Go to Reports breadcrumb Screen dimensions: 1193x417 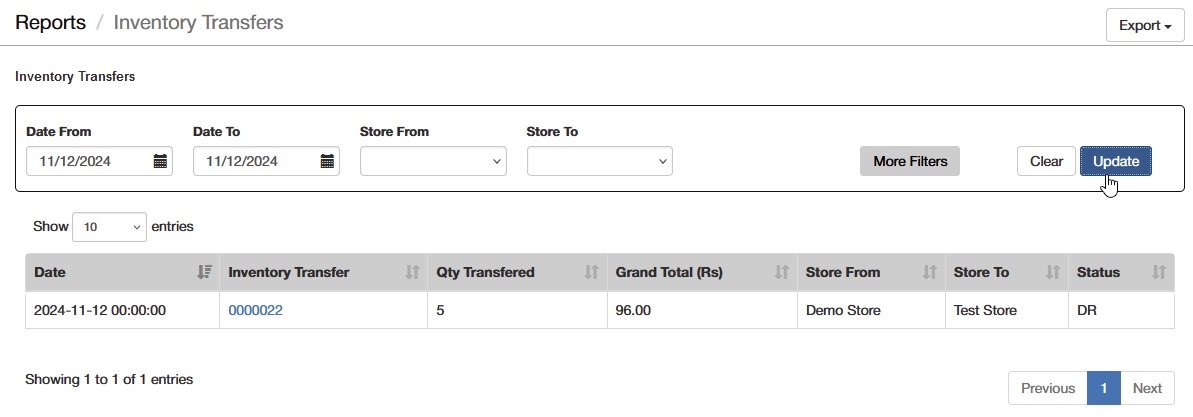pyautogui.click(x=50, y=22)
